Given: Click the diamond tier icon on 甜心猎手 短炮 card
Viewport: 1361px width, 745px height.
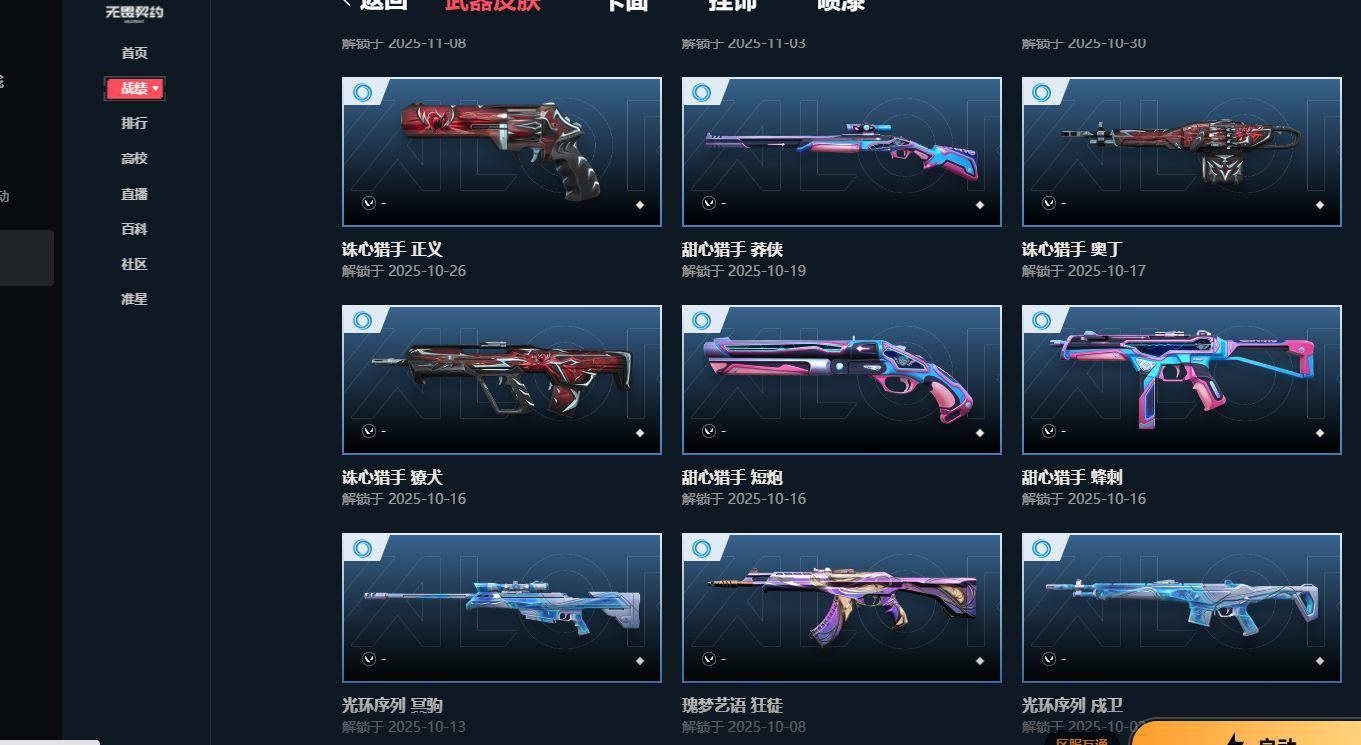Looking at the screenshot, I should click(980, 433).
